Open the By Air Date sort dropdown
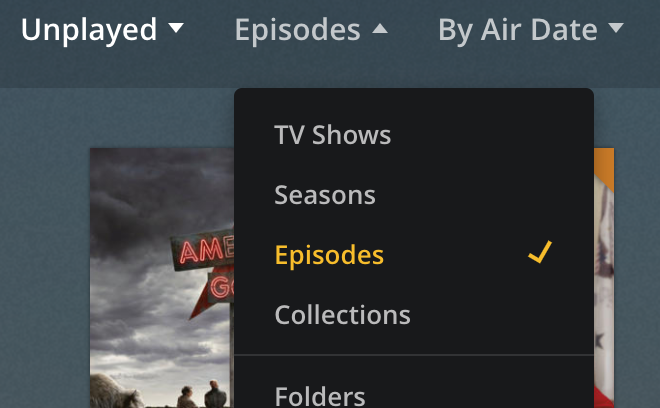 coord(531,29)
